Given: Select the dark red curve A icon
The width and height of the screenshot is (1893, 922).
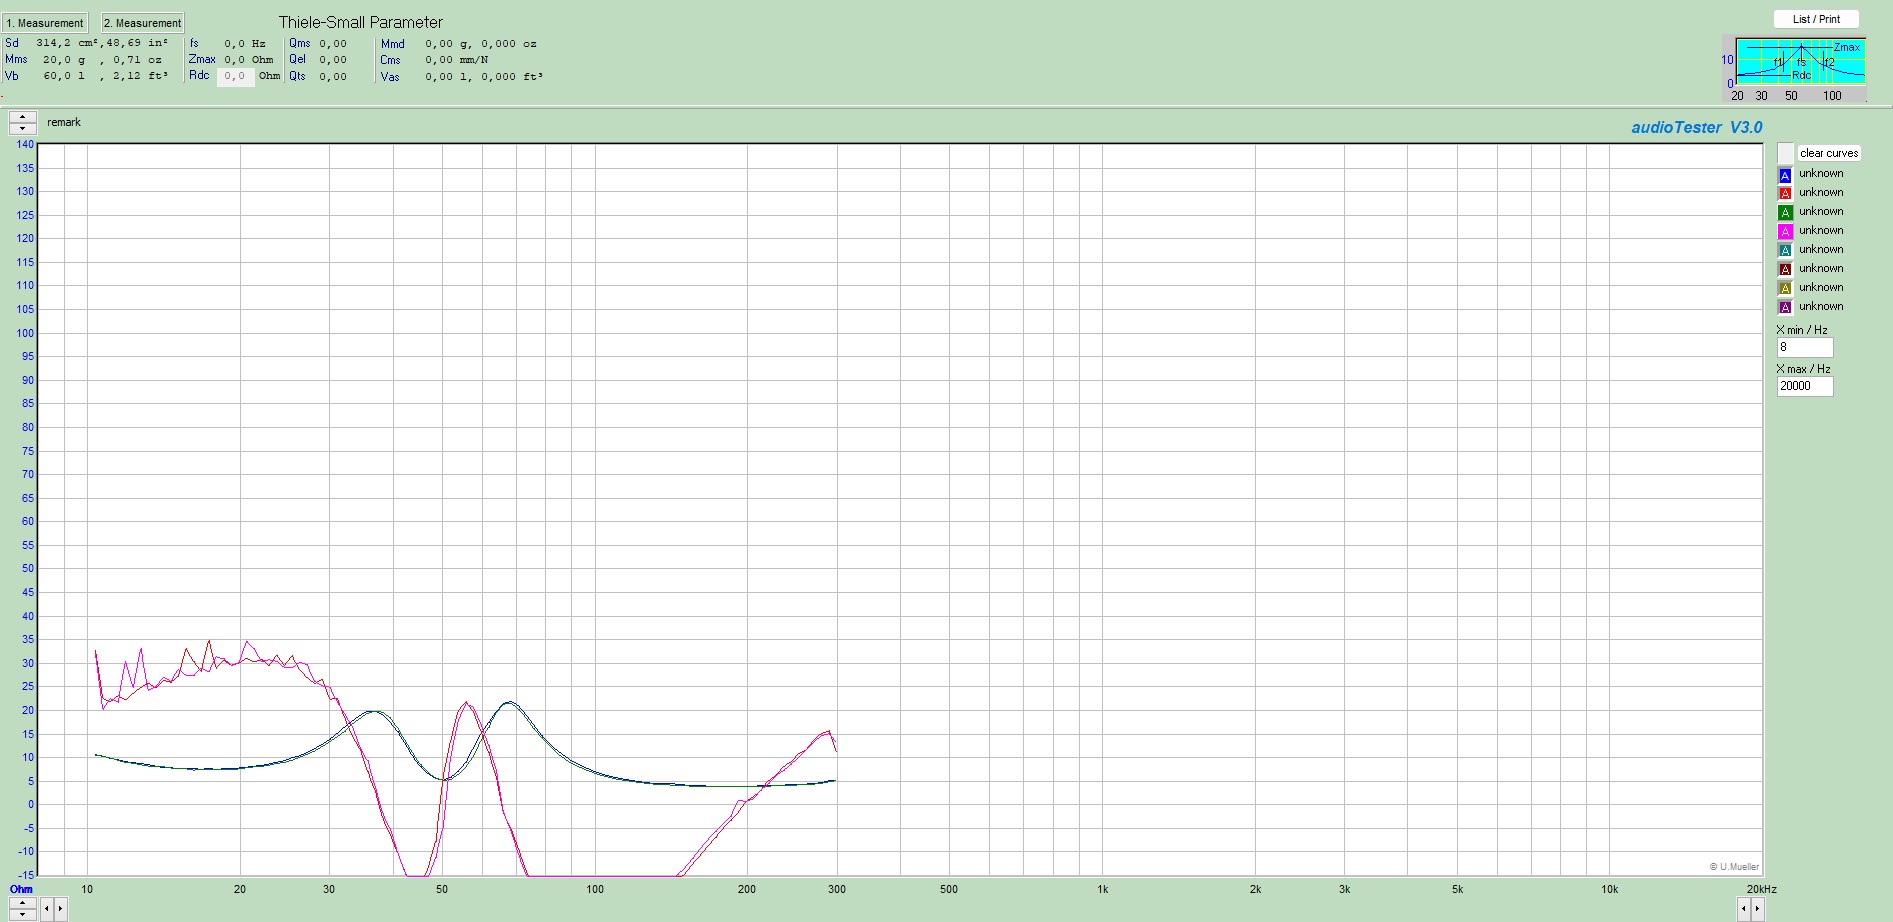Looking at the screenshot, I should 1785,270.
